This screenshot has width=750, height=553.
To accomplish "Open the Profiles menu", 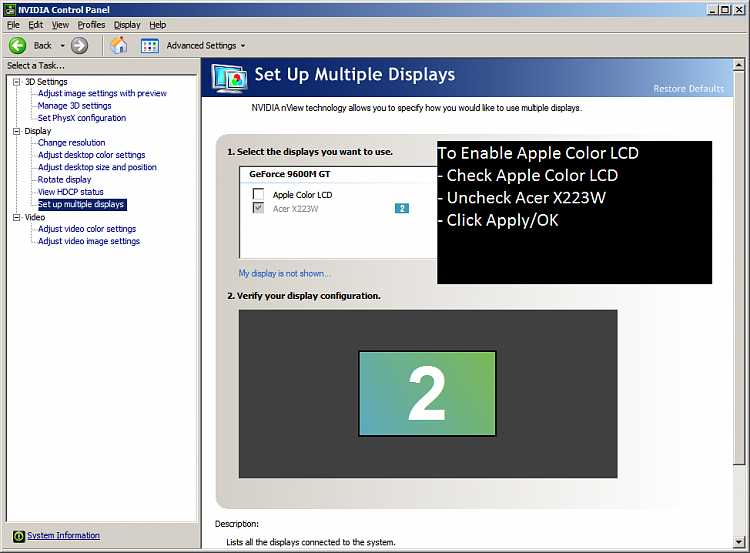I will [x=91, y=25].
